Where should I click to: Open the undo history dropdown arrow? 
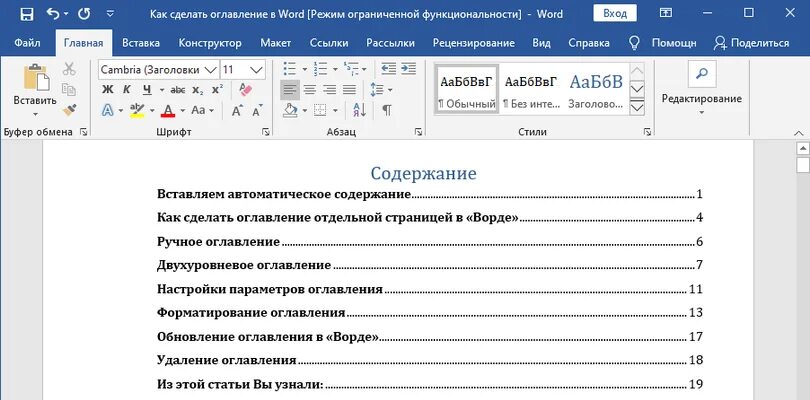click(66, 14)
